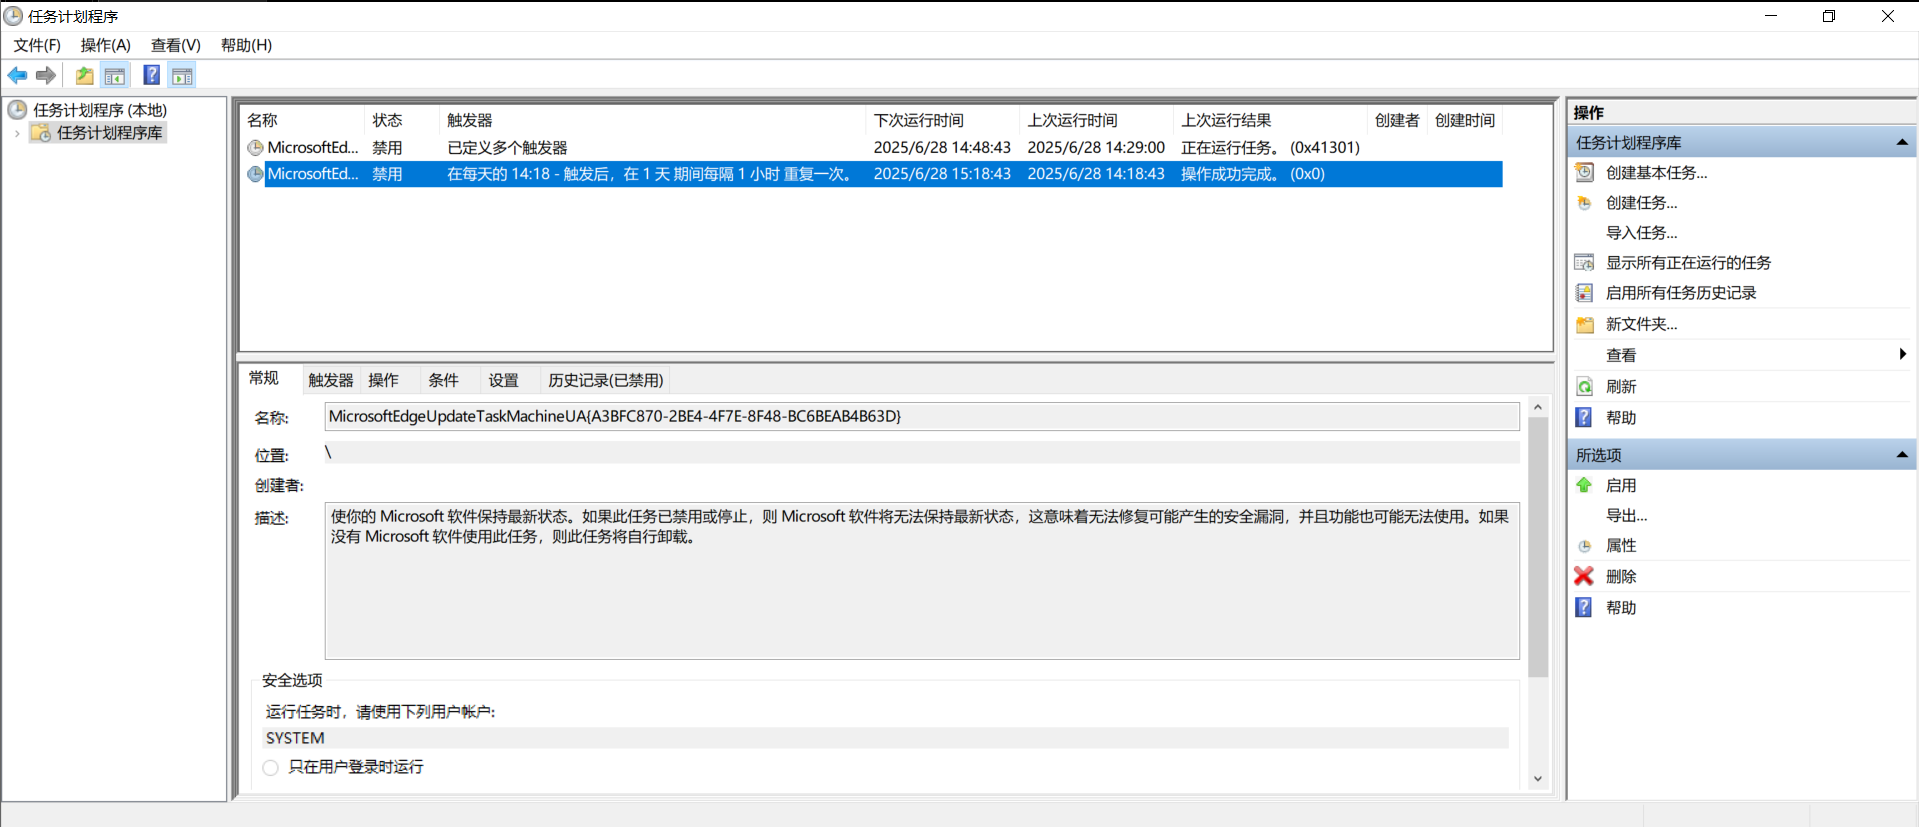This screenshot has width=1919, height=827.
Task: Click the 启用所有任务历史记录 icon
Action: point(1585,292)
